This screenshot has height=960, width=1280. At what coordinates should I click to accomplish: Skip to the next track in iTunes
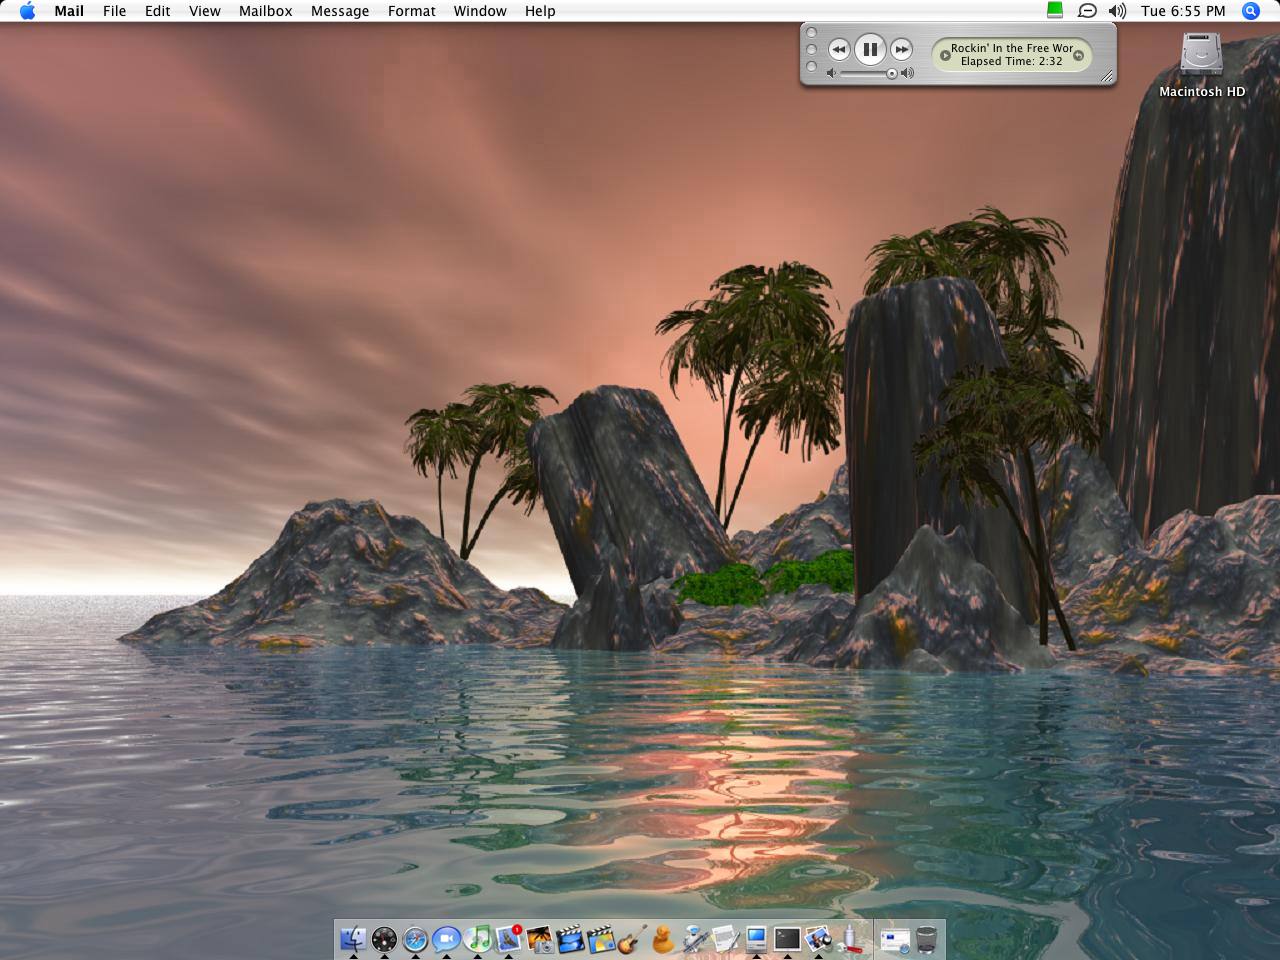(x=901, y=49)
